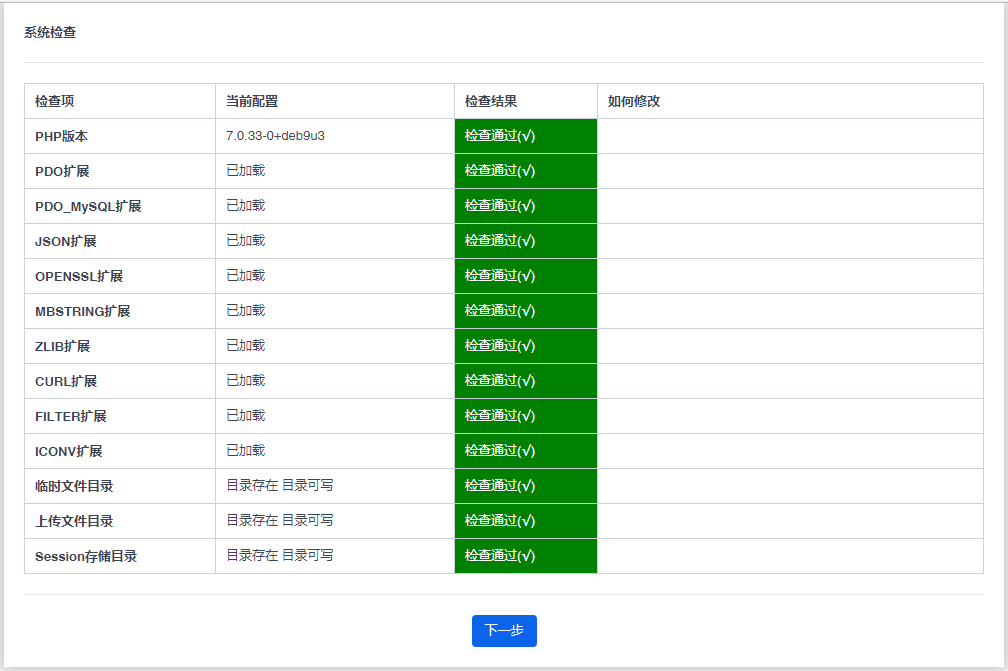Click the green 检查通过 cell for PHP版本

525,136
